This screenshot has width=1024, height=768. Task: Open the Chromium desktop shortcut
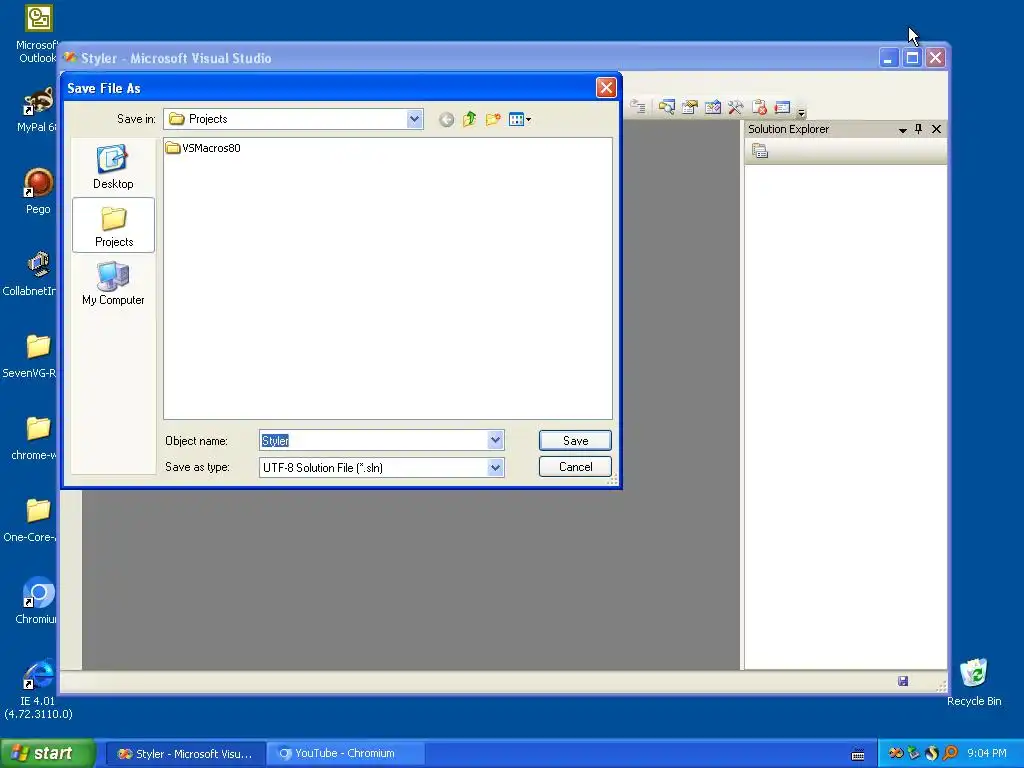click(x=37, y=601)
